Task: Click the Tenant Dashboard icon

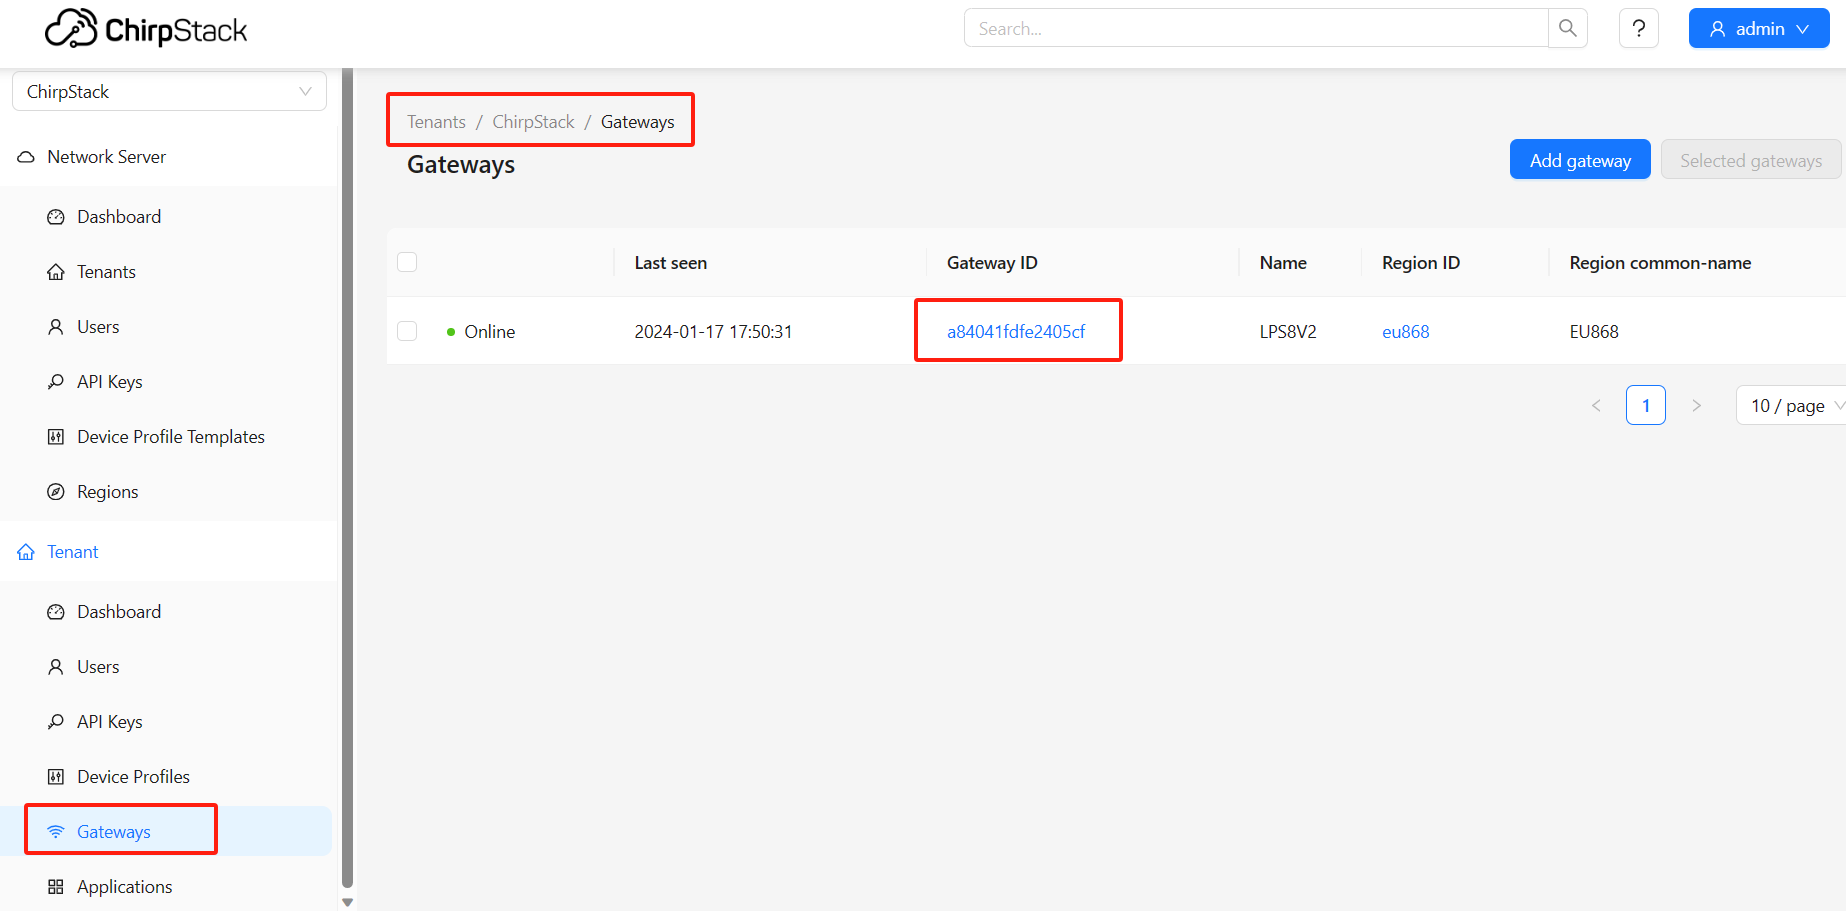Action: (x=56, y=612)
